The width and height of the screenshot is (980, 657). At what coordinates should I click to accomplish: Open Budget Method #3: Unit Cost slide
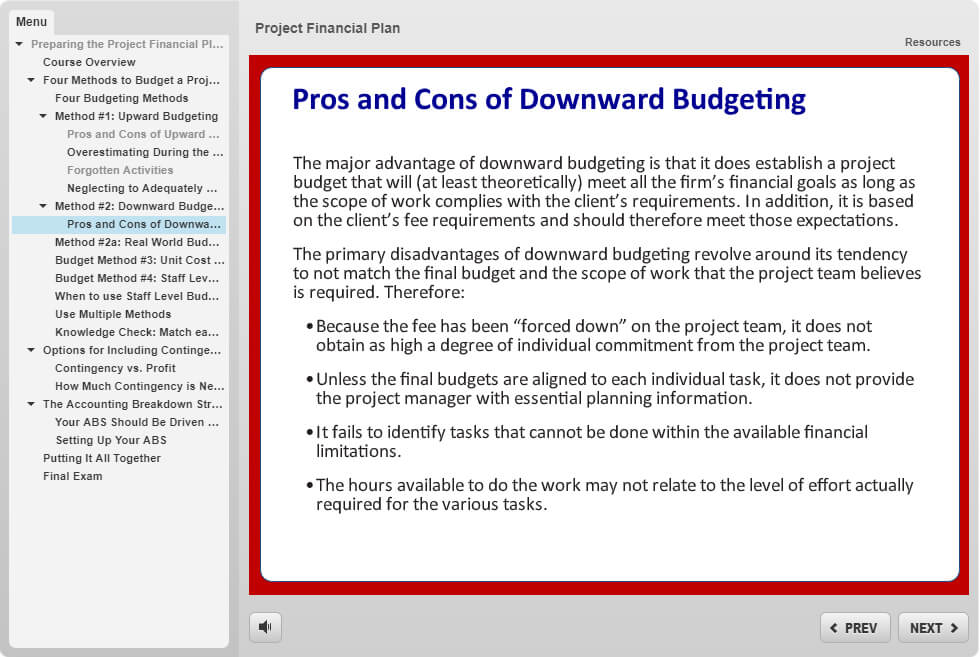[x=139, y=260]
